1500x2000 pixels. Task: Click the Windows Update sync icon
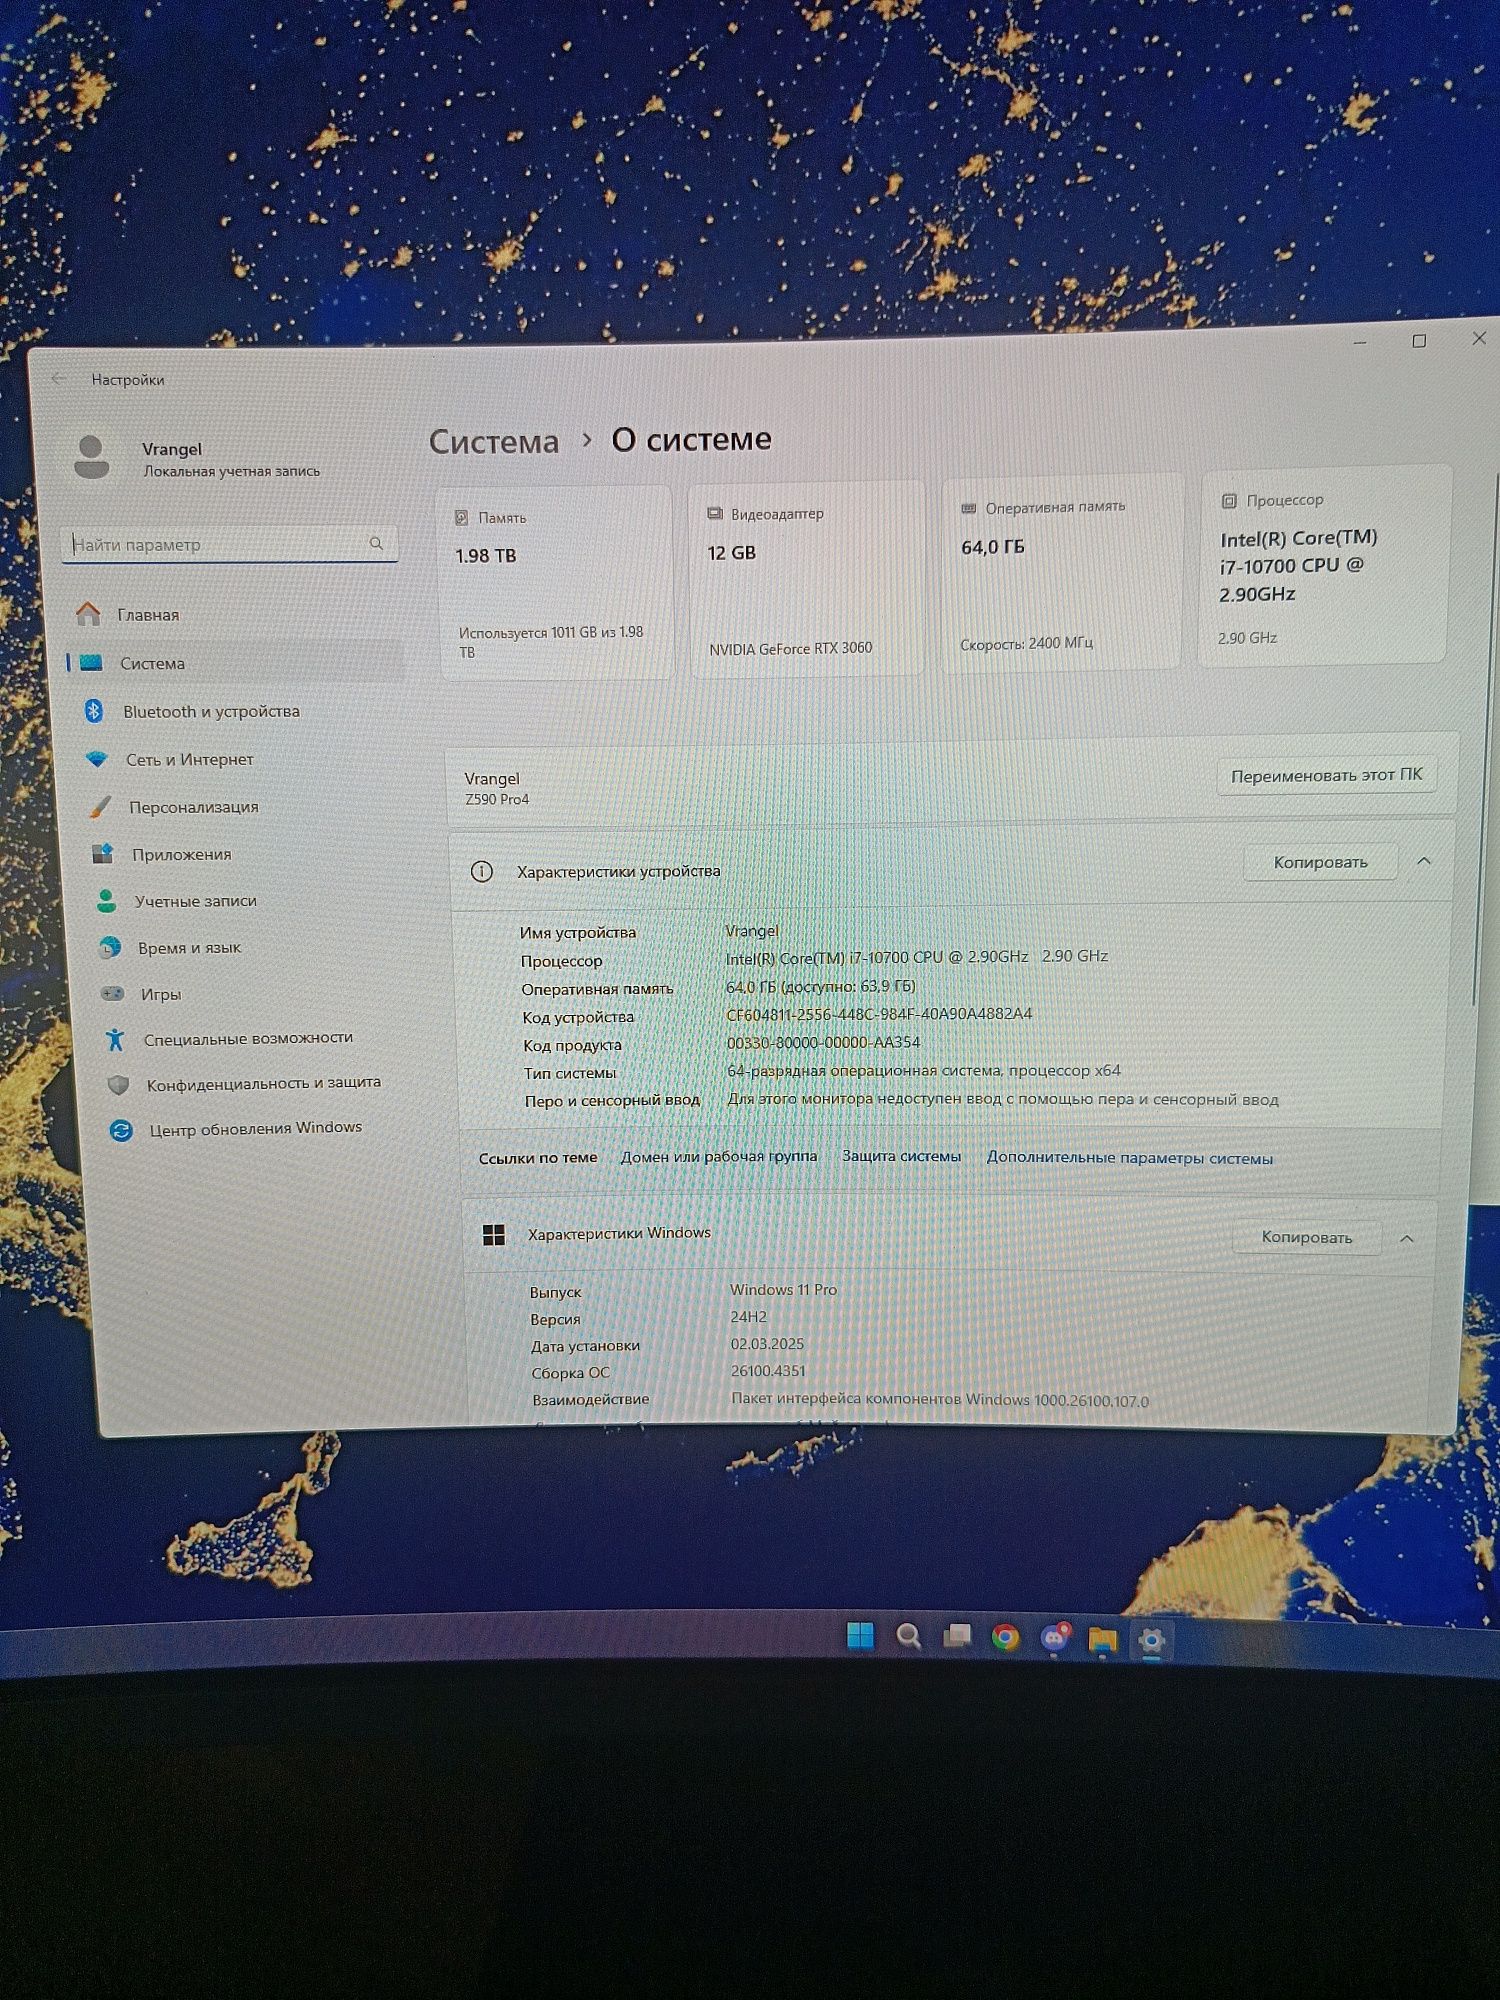[121, 1130]
